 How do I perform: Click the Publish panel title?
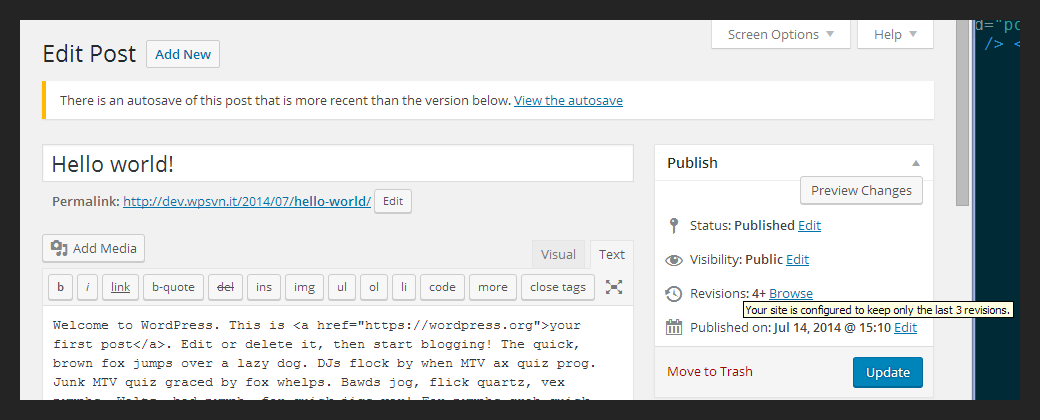pyautogui.click(x=692, y=163)
